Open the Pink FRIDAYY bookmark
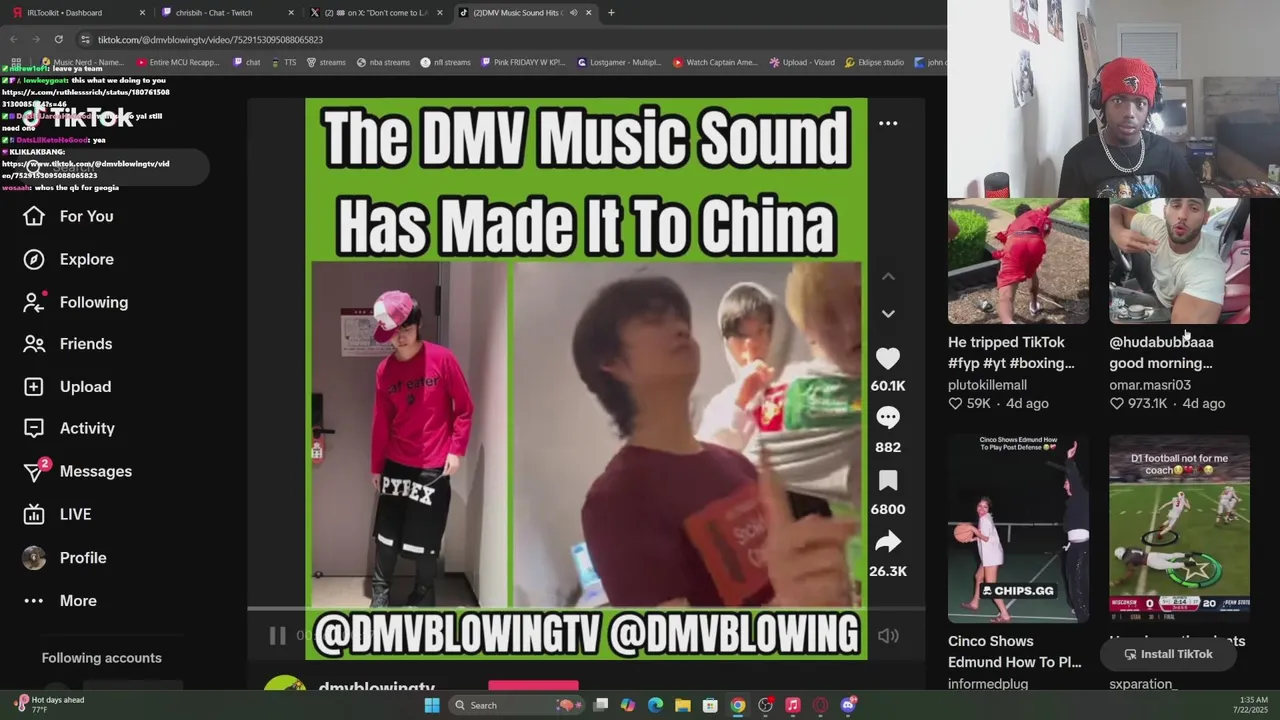Image resolution: width=1280 pixels, height=720 pixels. [x=523, y=62]
